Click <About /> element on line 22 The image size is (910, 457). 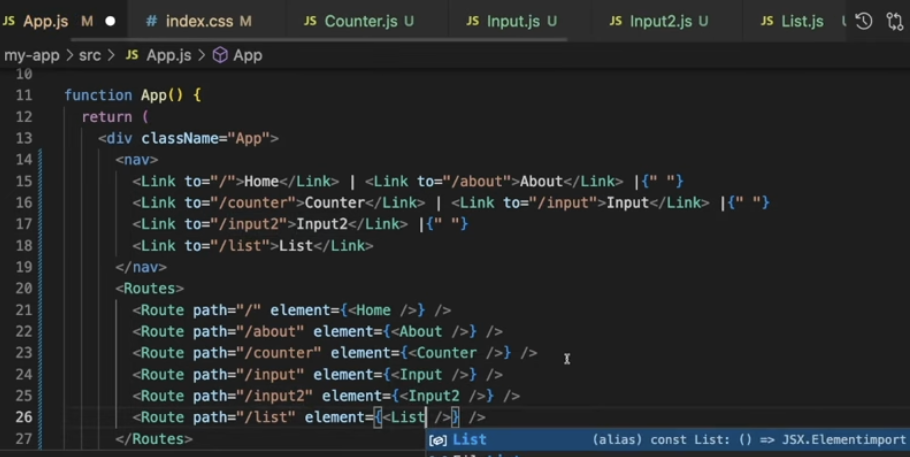[429, 332]
